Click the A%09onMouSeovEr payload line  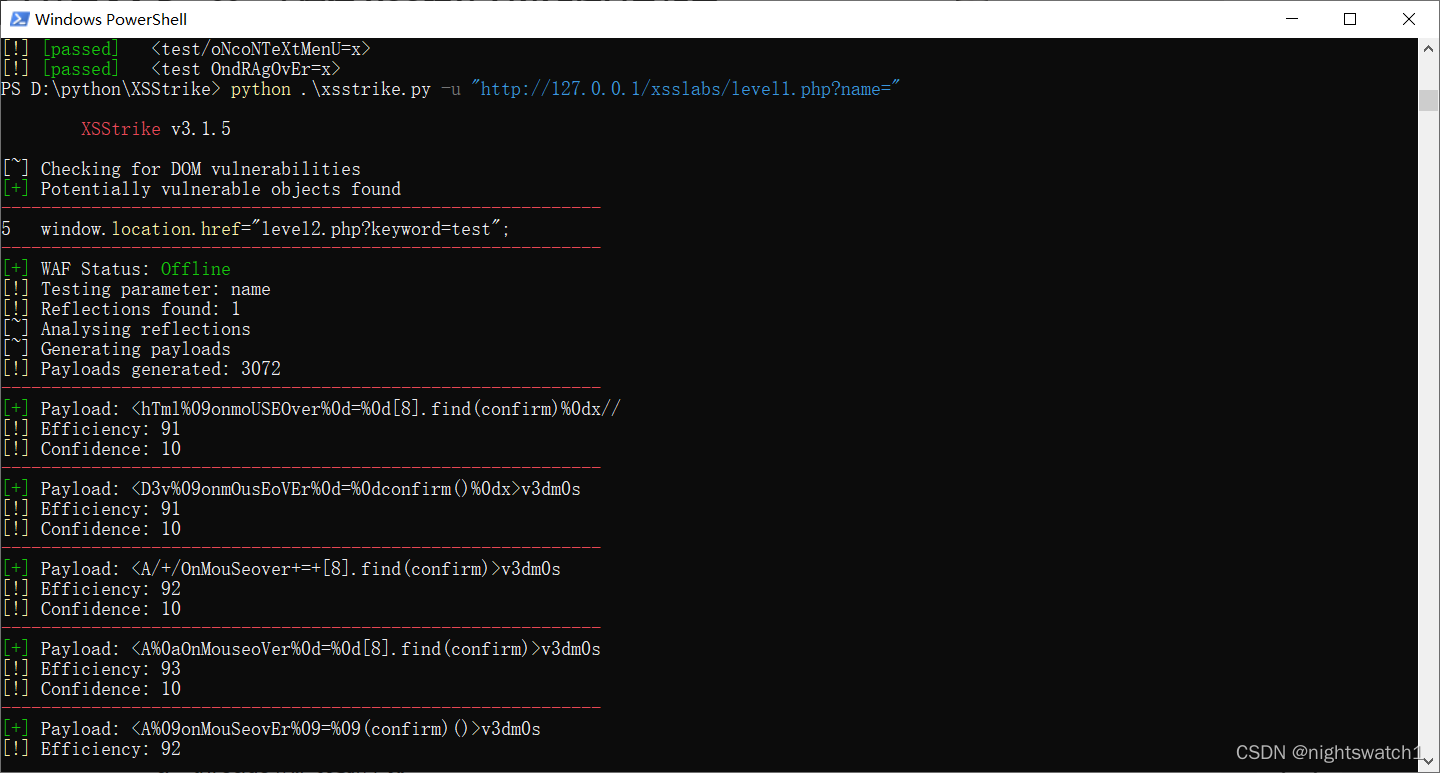click(x=271, y=729)
